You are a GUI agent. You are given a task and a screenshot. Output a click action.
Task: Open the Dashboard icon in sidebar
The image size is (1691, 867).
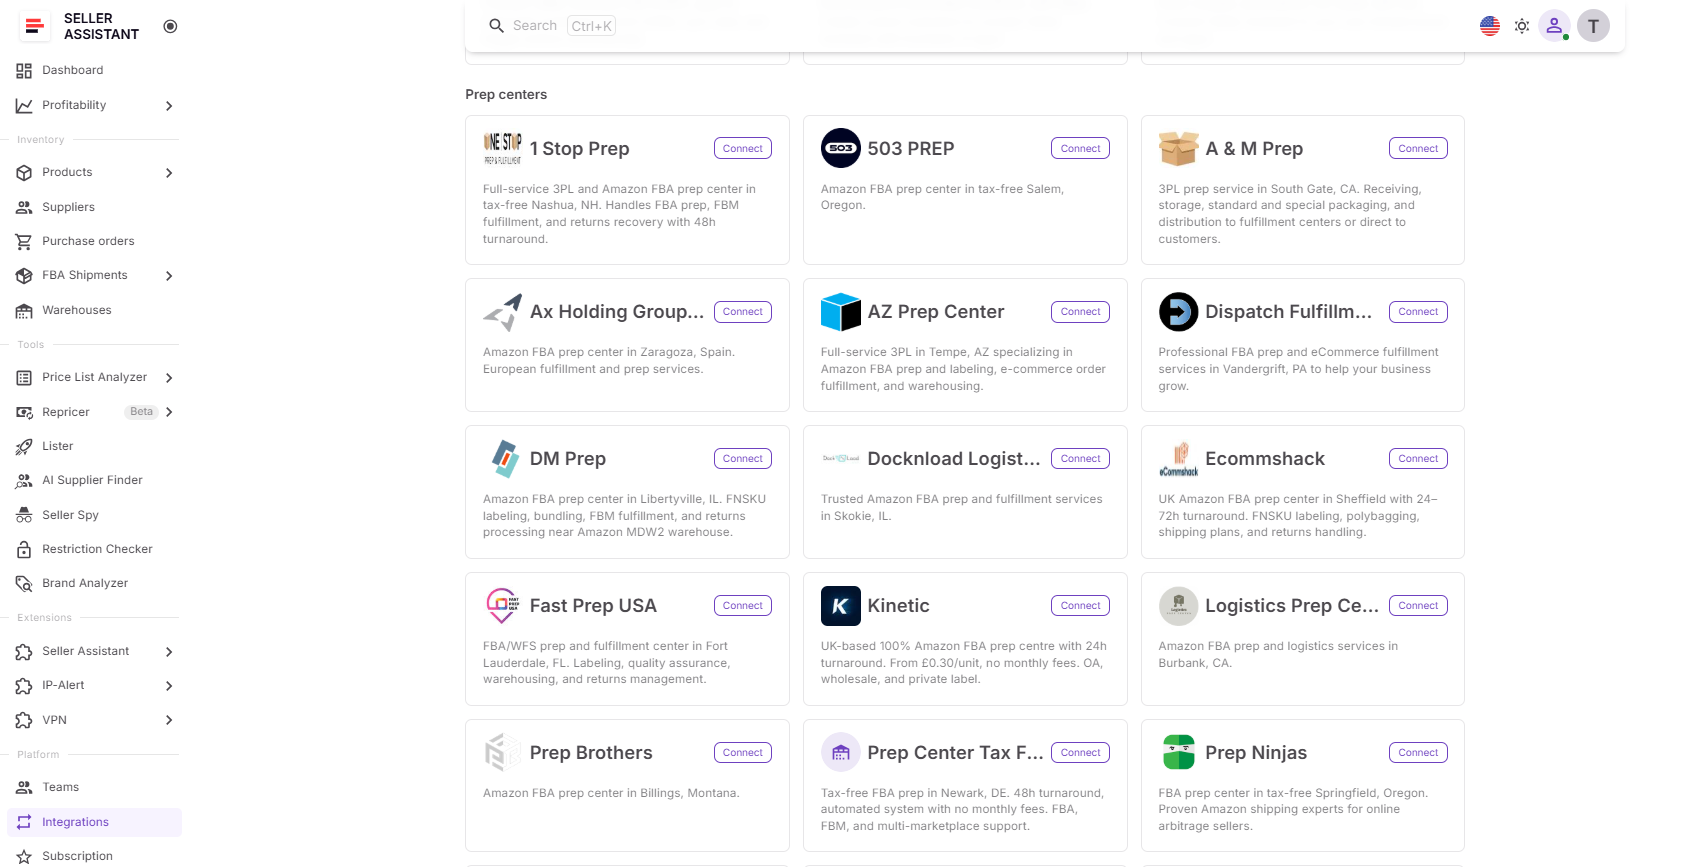(24, 71)
